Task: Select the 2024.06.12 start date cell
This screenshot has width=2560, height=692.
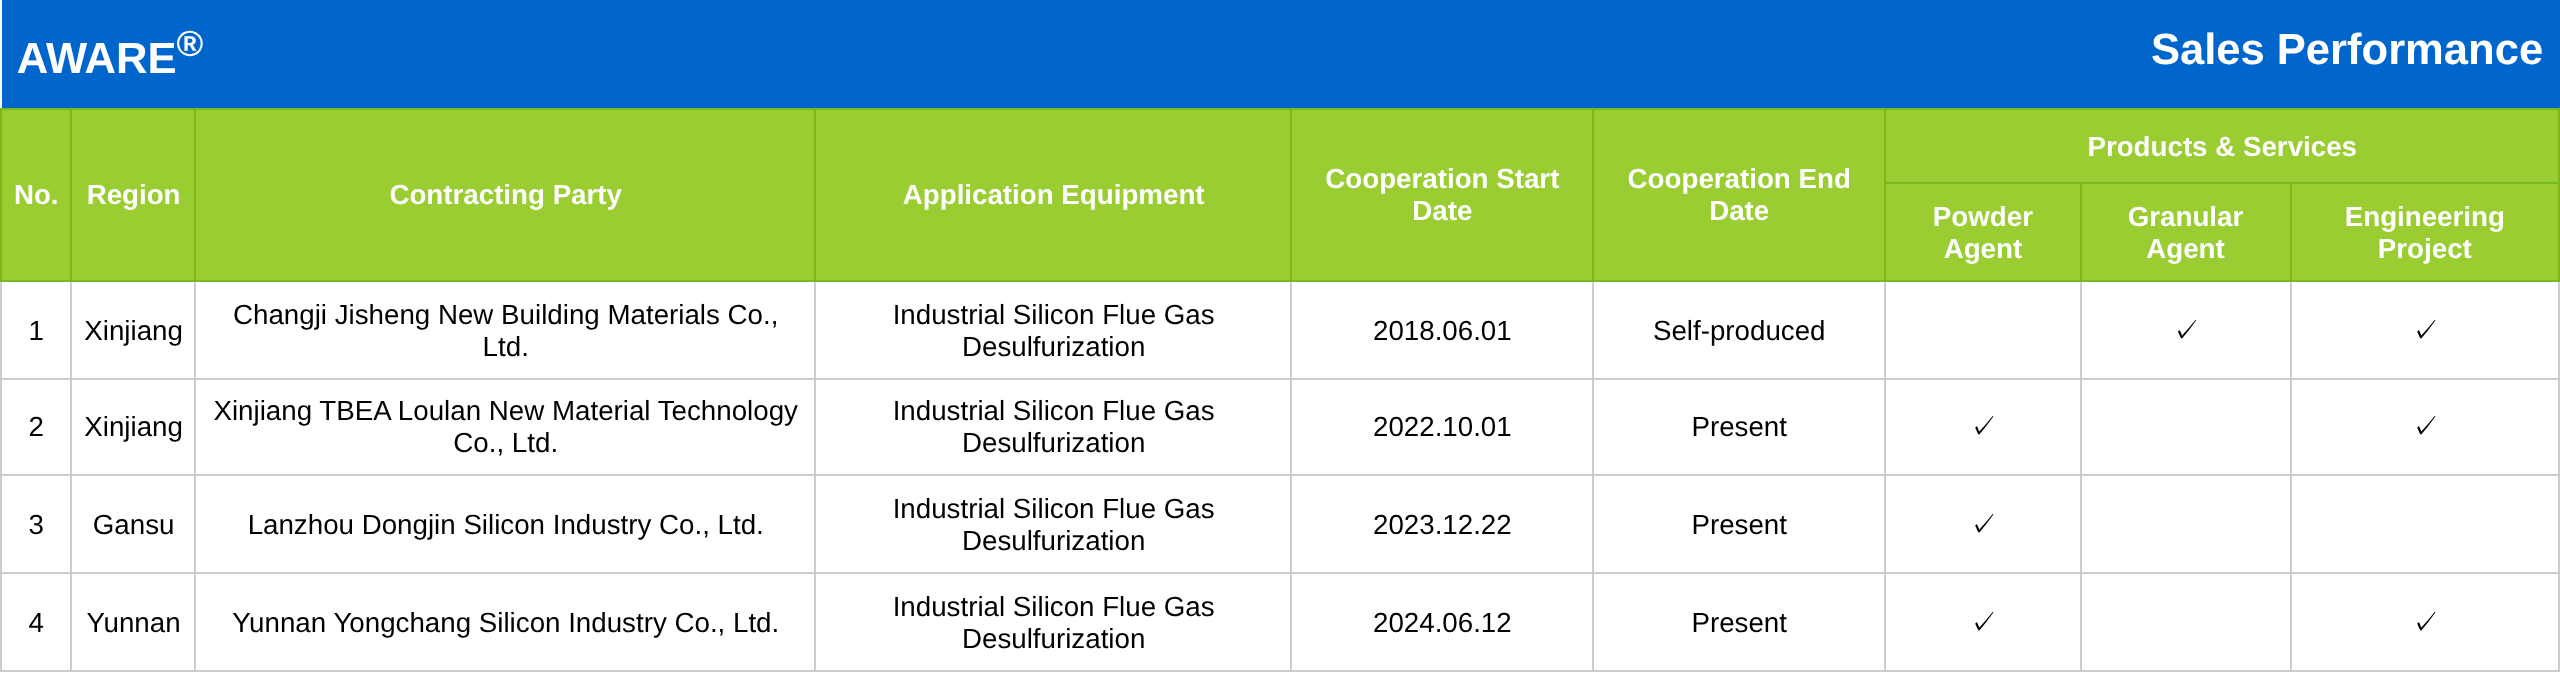Action: pos(1442,622)
